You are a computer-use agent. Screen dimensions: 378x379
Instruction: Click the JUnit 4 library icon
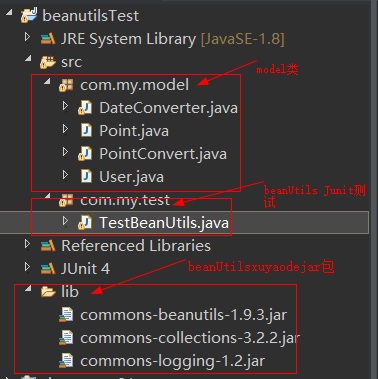[x=48, y=269]
